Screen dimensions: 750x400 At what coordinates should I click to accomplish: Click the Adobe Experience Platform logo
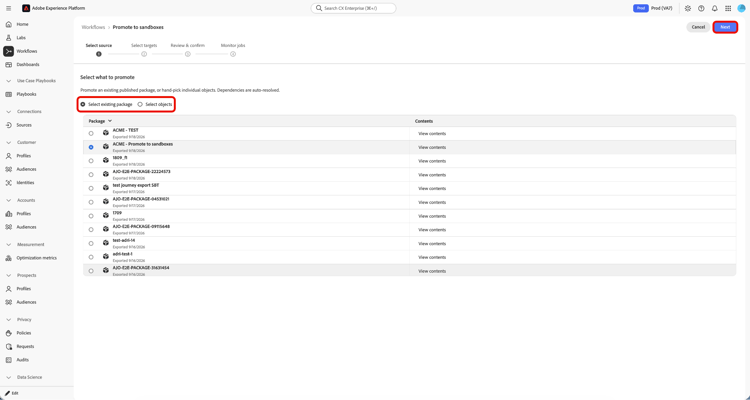coord(26,8)
